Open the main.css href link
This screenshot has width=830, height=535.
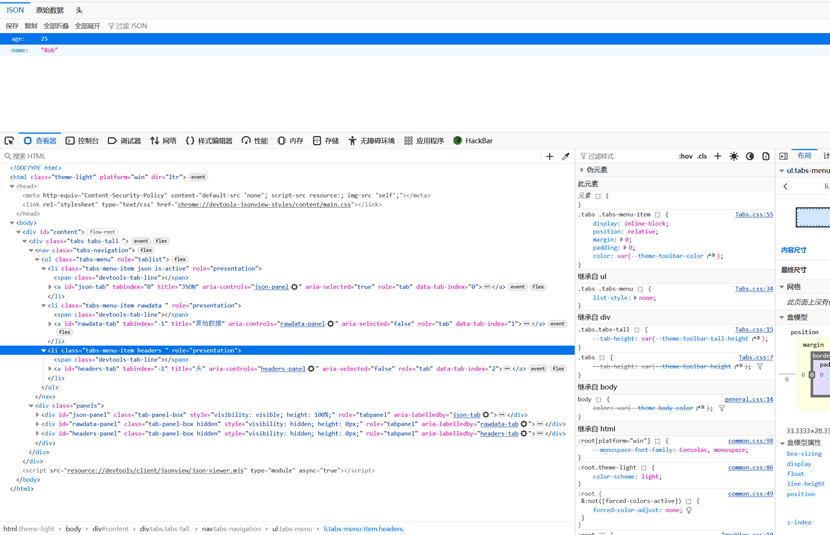point(265,204)
